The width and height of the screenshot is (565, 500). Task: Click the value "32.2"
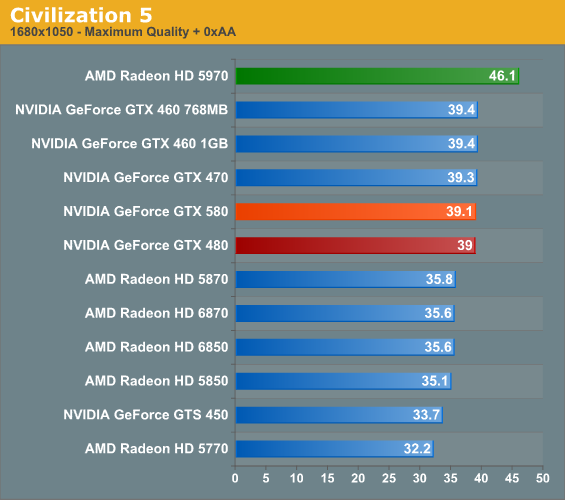point(417,448)
